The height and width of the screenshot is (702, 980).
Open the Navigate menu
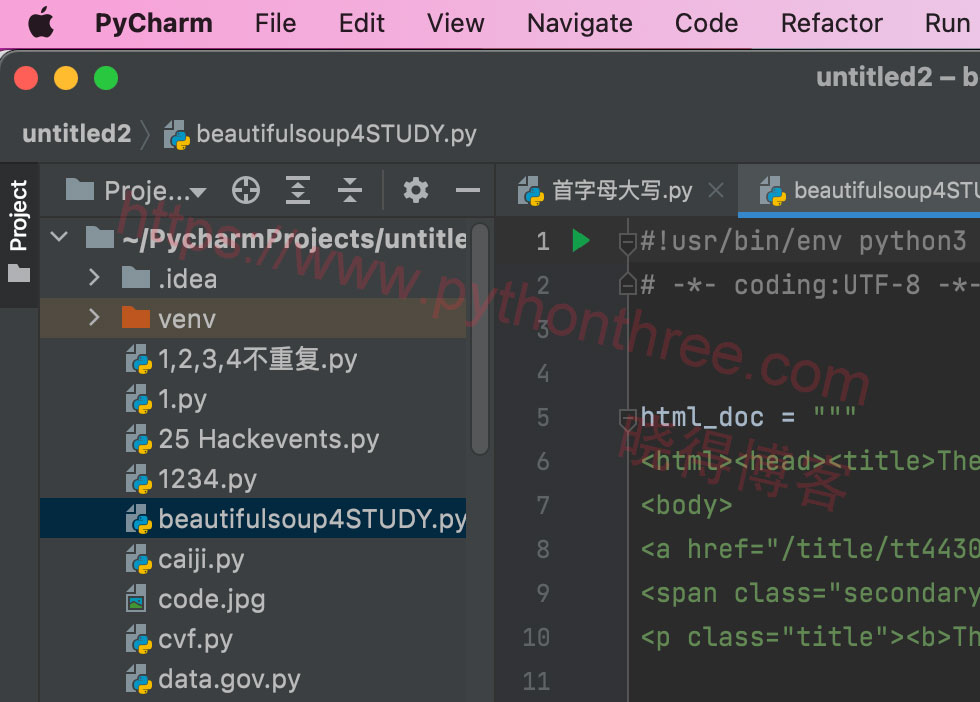pos(579,23)
